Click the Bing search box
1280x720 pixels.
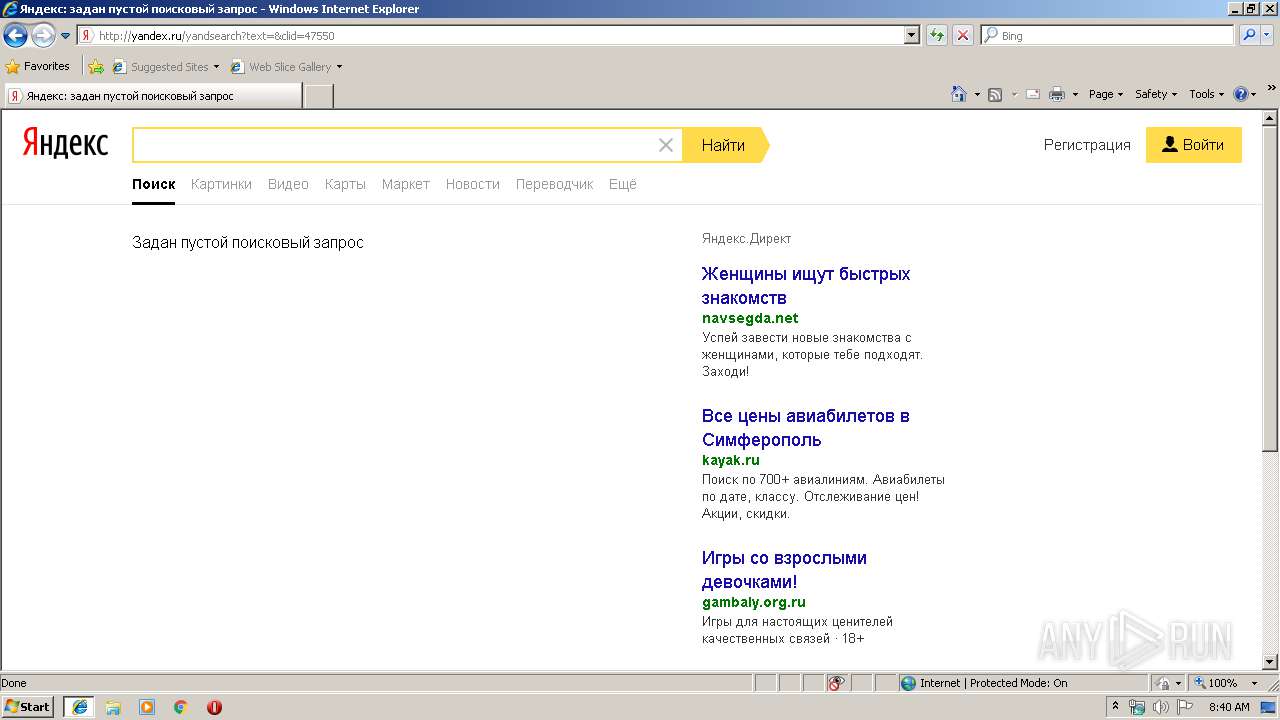coord(1108,35)
